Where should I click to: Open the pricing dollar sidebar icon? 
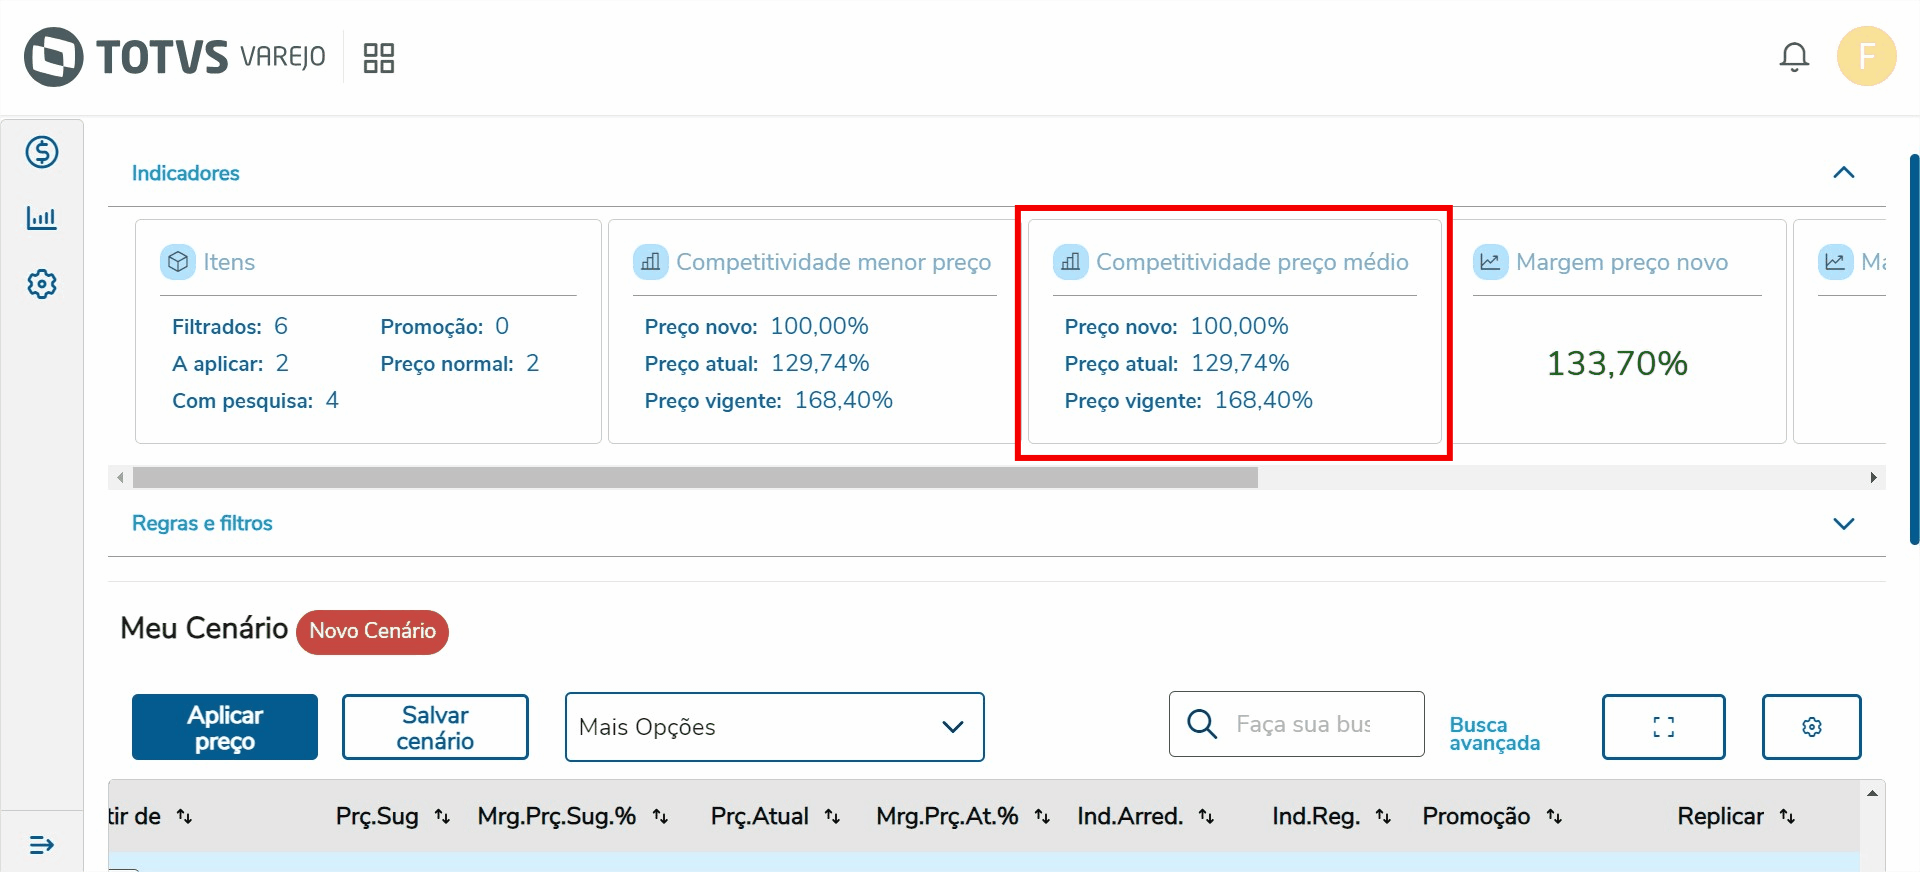pyautogui.click(x=42, y=152)
